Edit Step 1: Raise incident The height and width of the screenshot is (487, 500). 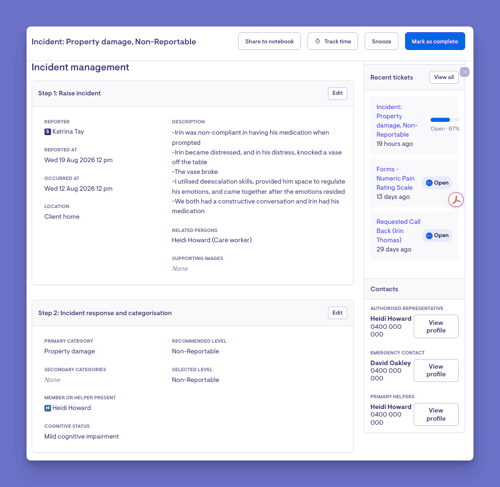(x=337, y=93)
